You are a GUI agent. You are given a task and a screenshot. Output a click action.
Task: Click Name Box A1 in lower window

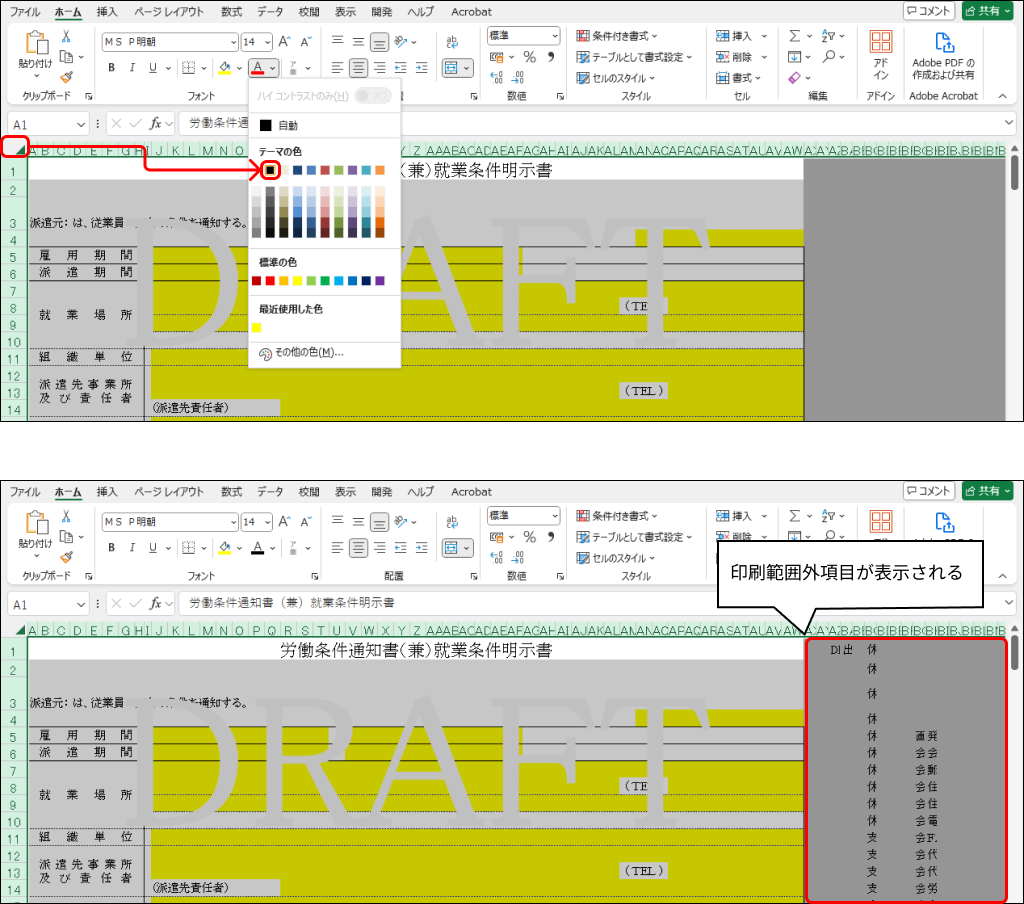click(48, 604)
